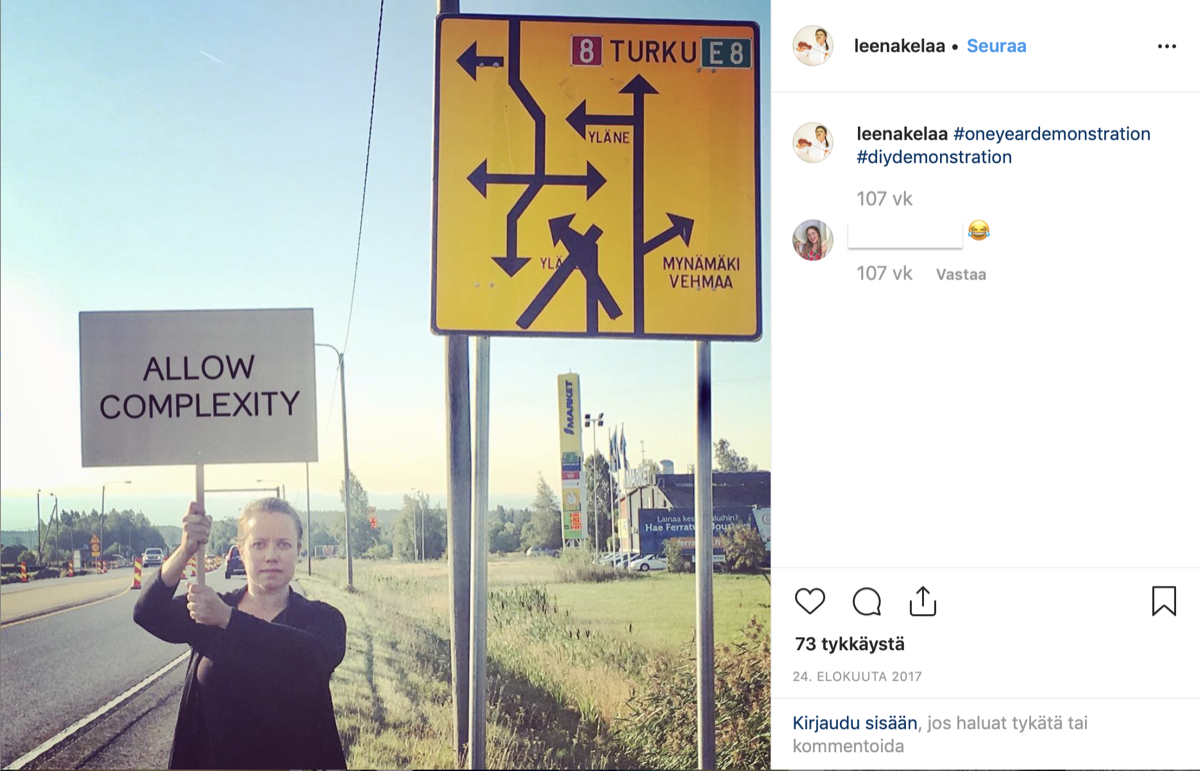The width and height of the screenshot is (1200, 771).
Task: Click the 107 vk timestamp under caption
Action: pyautogui.click(x=885, y=199)
